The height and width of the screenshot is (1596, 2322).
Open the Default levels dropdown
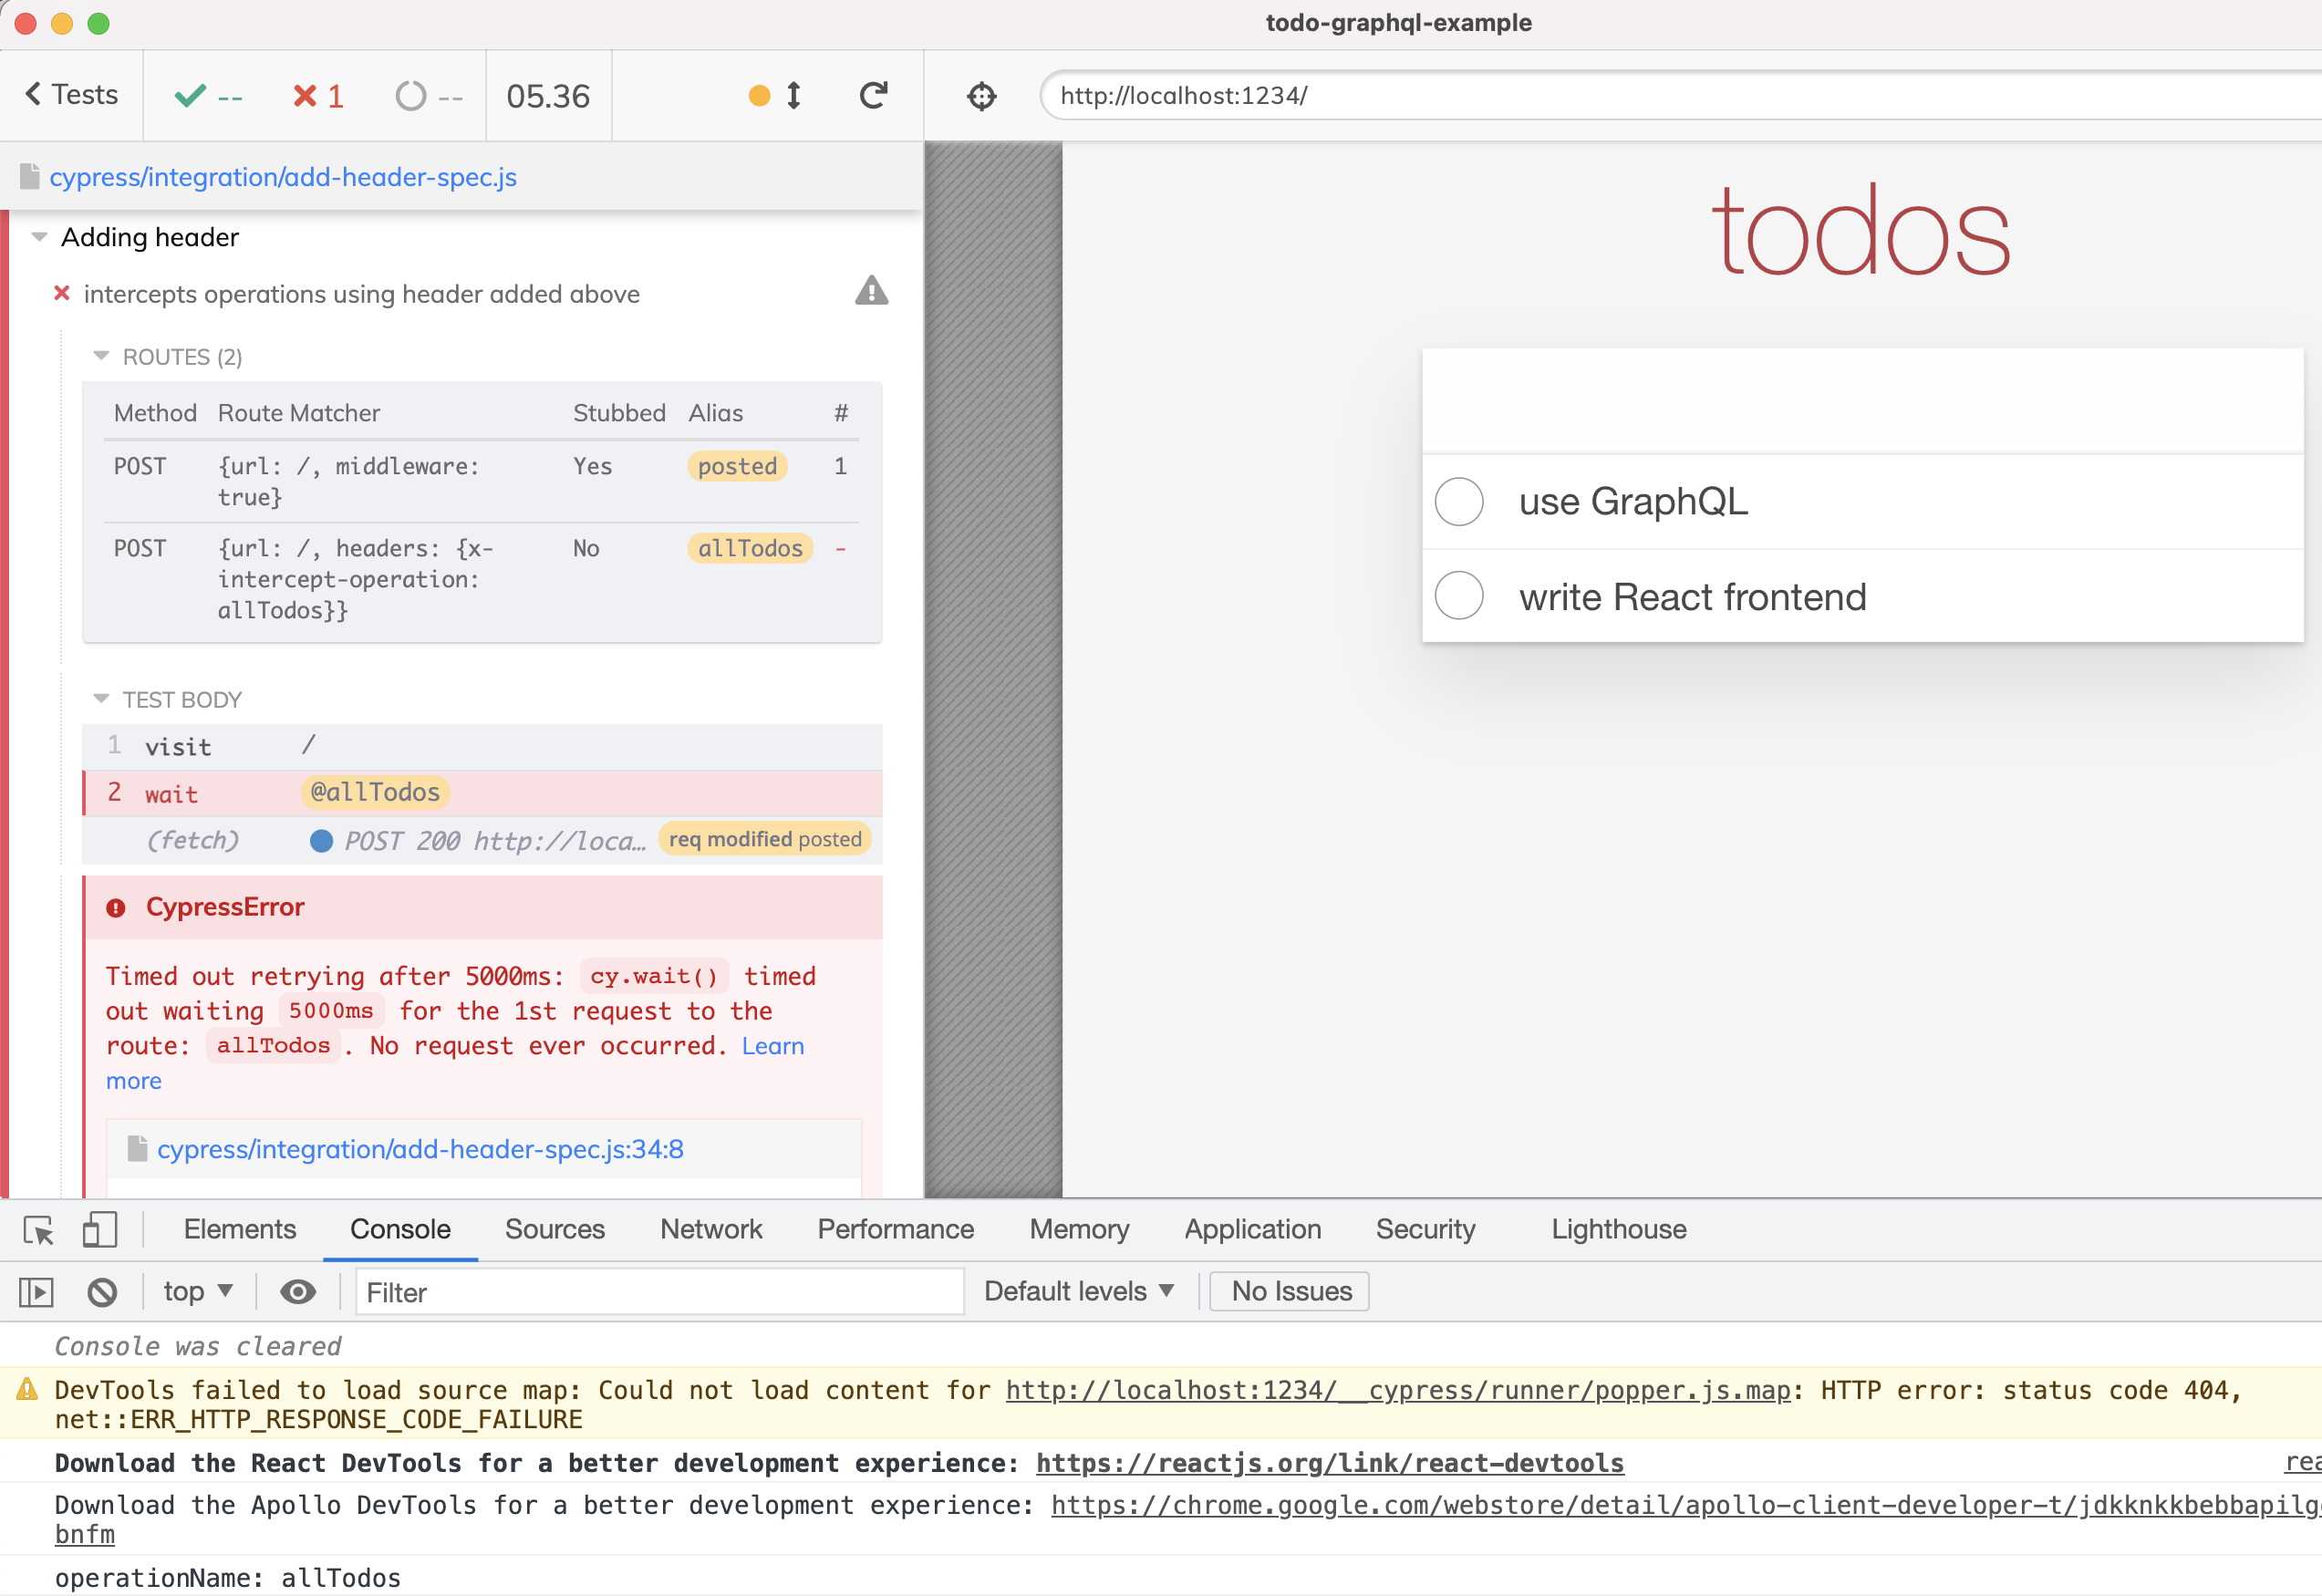click(x=1077, y=1291)
